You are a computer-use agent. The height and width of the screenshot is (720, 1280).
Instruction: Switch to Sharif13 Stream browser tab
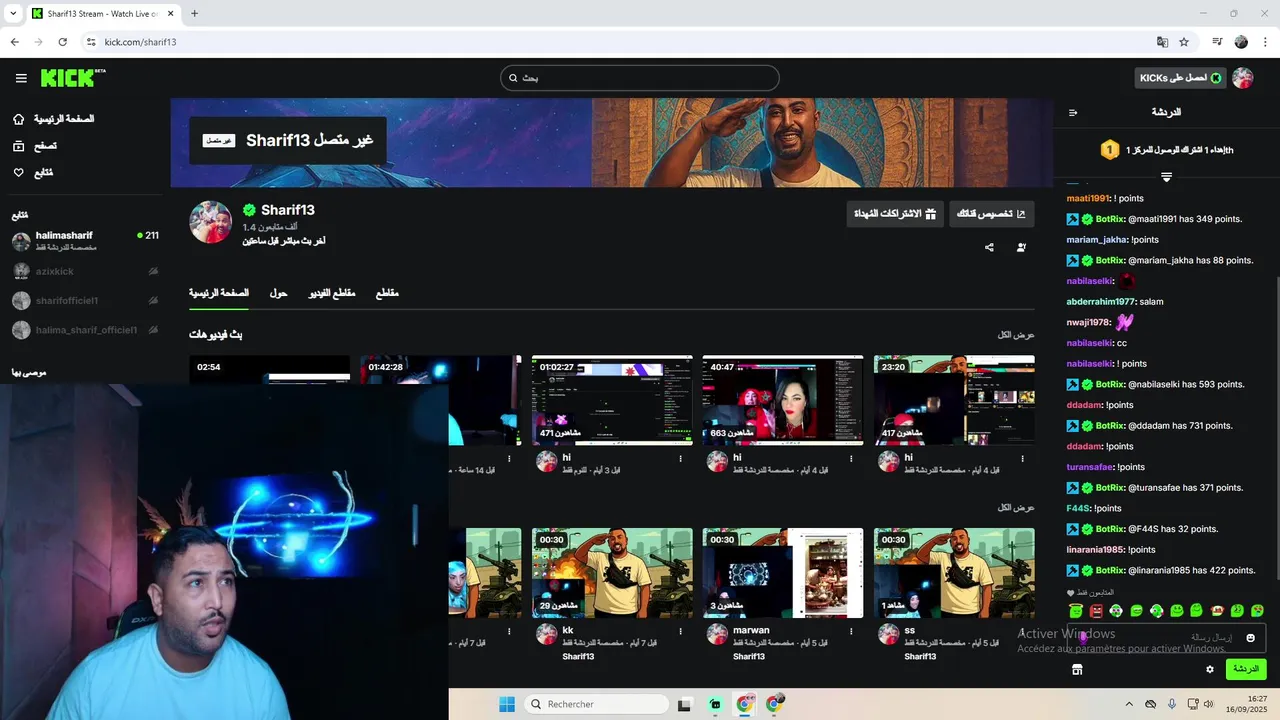[x=101, y=13]
